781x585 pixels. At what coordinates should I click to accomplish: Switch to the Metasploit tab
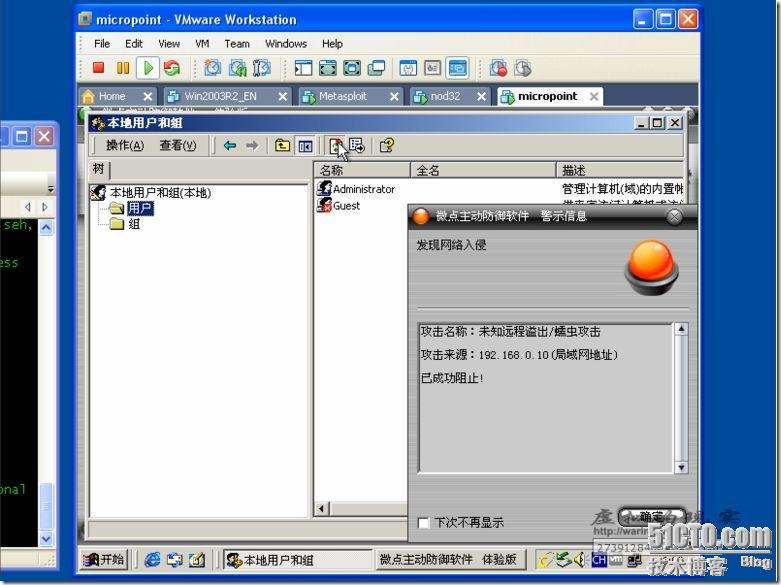[x=343, y=96]
